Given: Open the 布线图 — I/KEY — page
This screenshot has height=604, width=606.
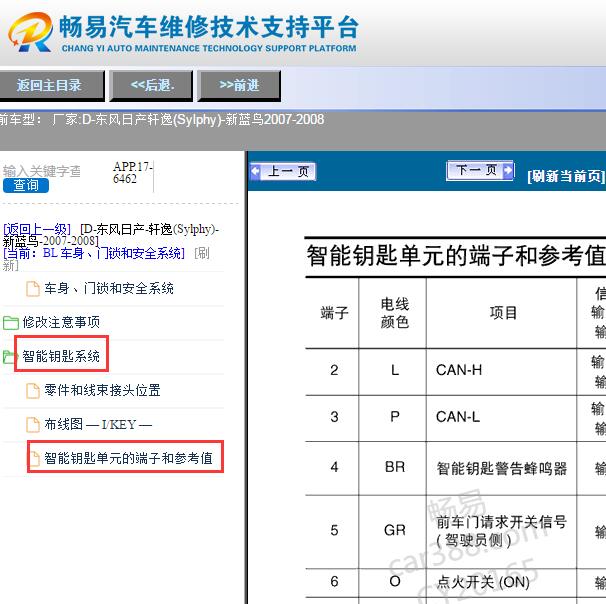Looking at the screenshot, I should (98, 424).
